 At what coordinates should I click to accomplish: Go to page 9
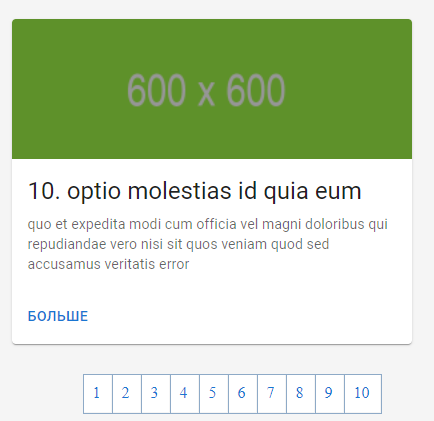click(330, 394)
